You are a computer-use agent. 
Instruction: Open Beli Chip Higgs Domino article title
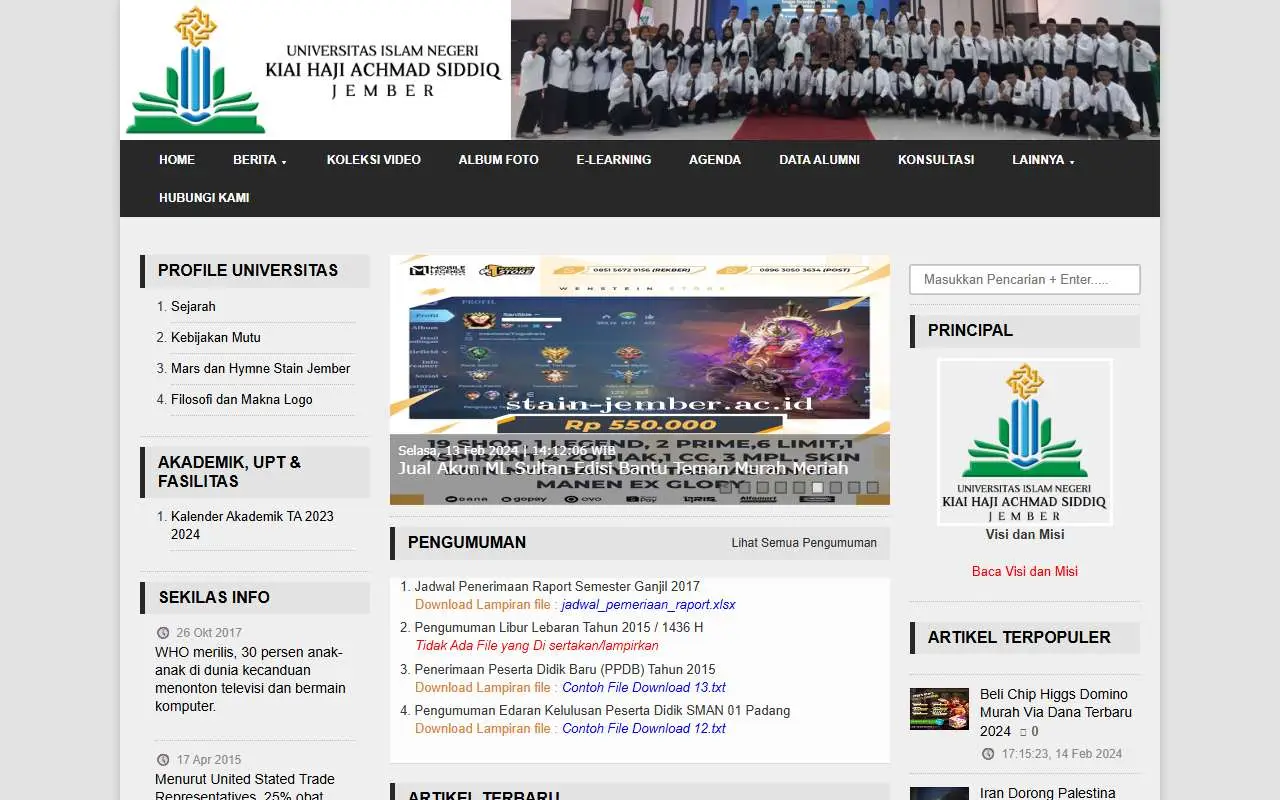click(1054, 712)
